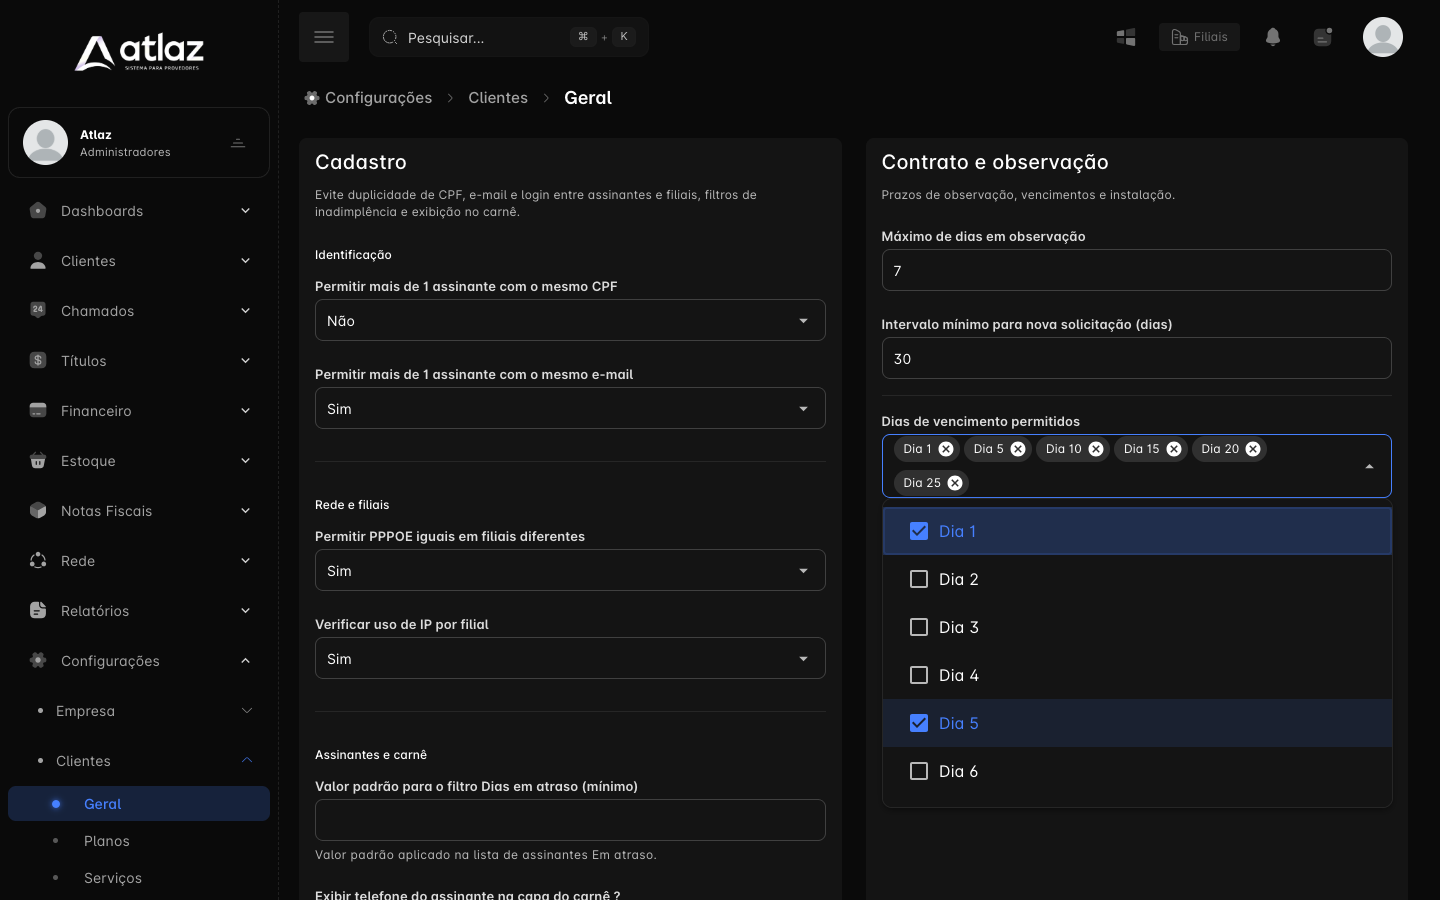Click the Estoque basket icon

(x=38, y=461)
